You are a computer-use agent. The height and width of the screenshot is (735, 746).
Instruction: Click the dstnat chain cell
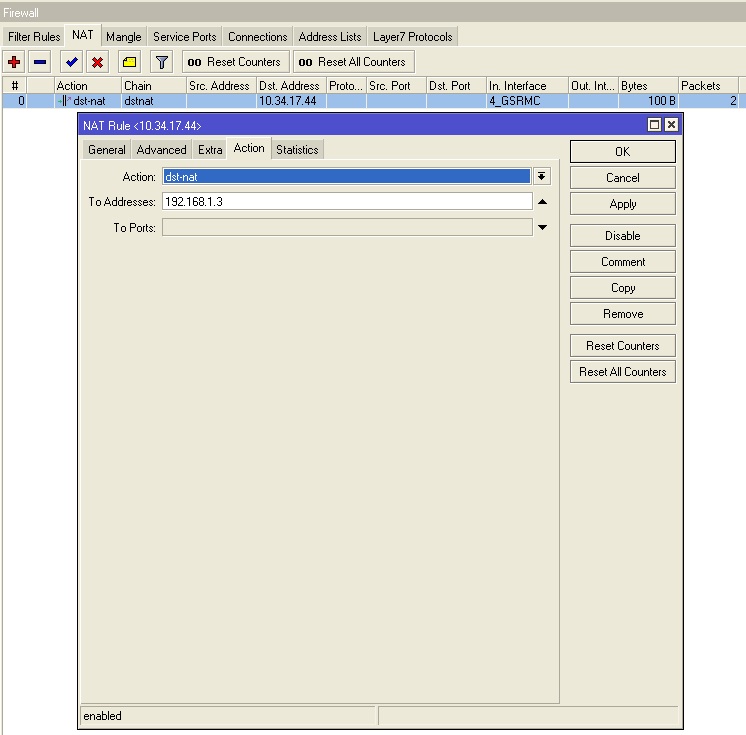154,101
